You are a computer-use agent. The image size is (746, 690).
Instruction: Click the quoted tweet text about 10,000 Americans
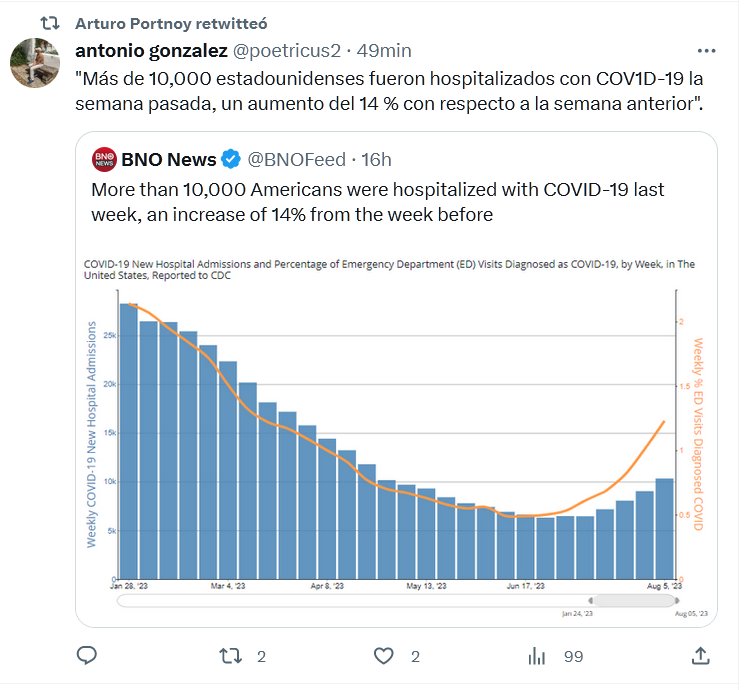[378, 201]
